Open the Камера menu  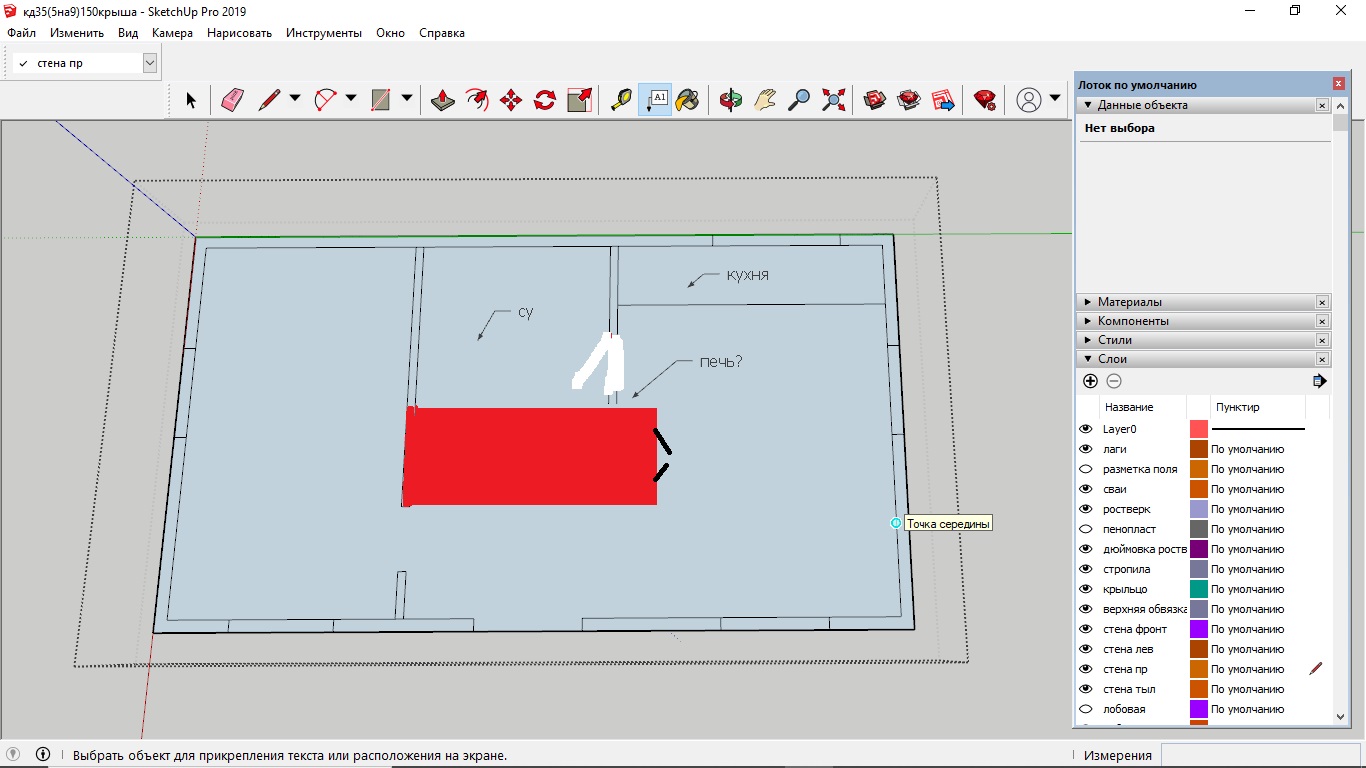point(172,33)
